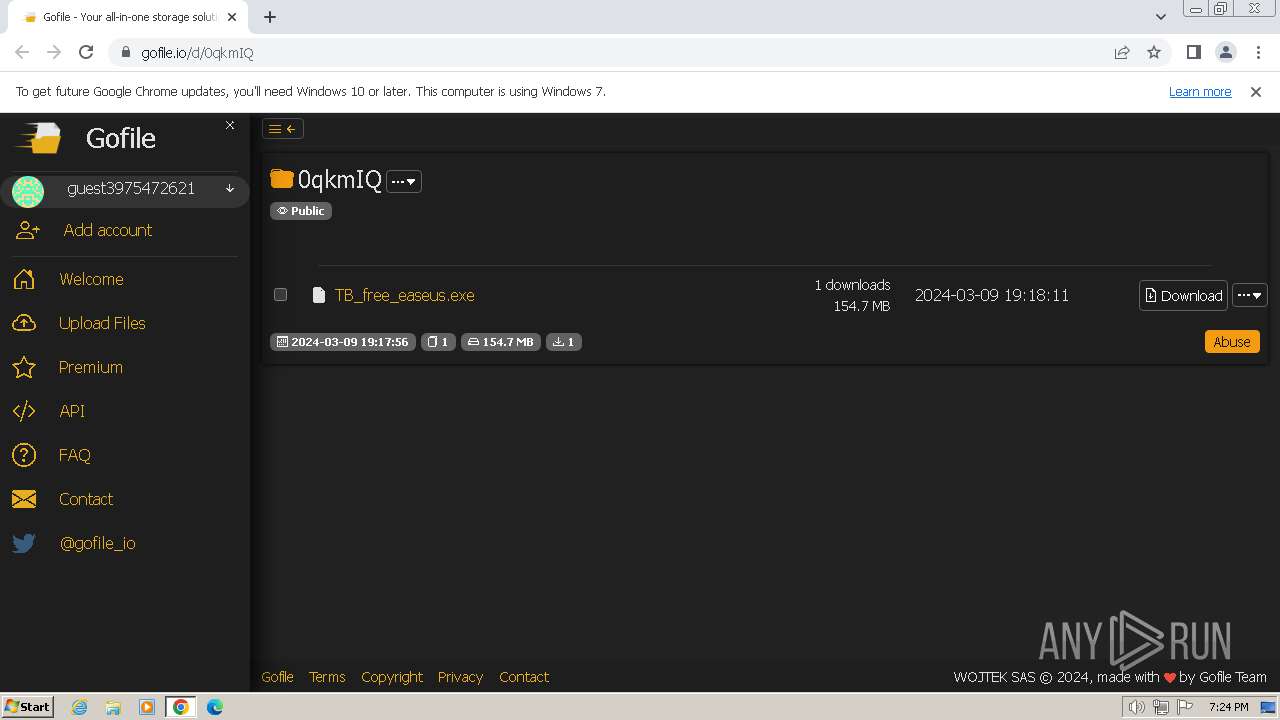Open the Chrome three-dot menu
The height and width of the screenshot is (720, 1280).
pos(1257,52)
